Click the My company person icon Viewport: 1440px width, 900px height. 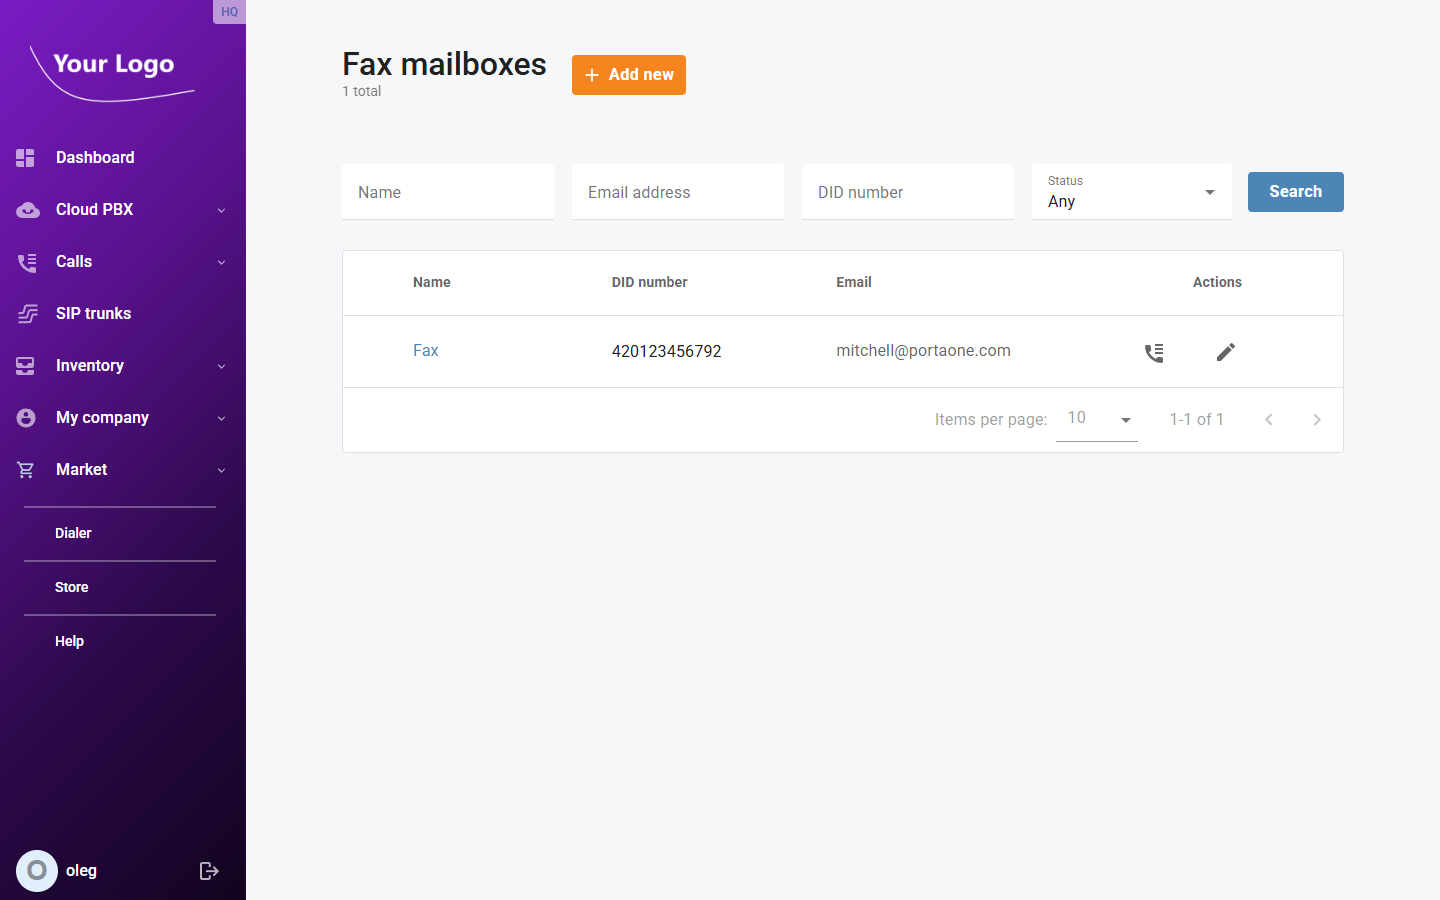(x=25, y=417)
